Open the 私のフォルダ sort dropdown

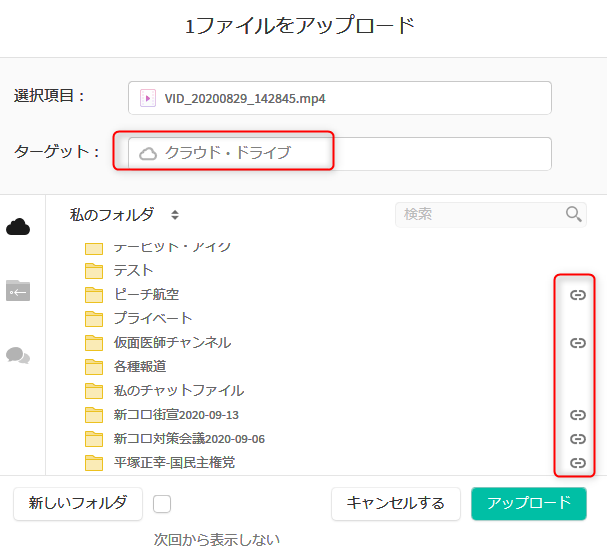click(175, 215)
